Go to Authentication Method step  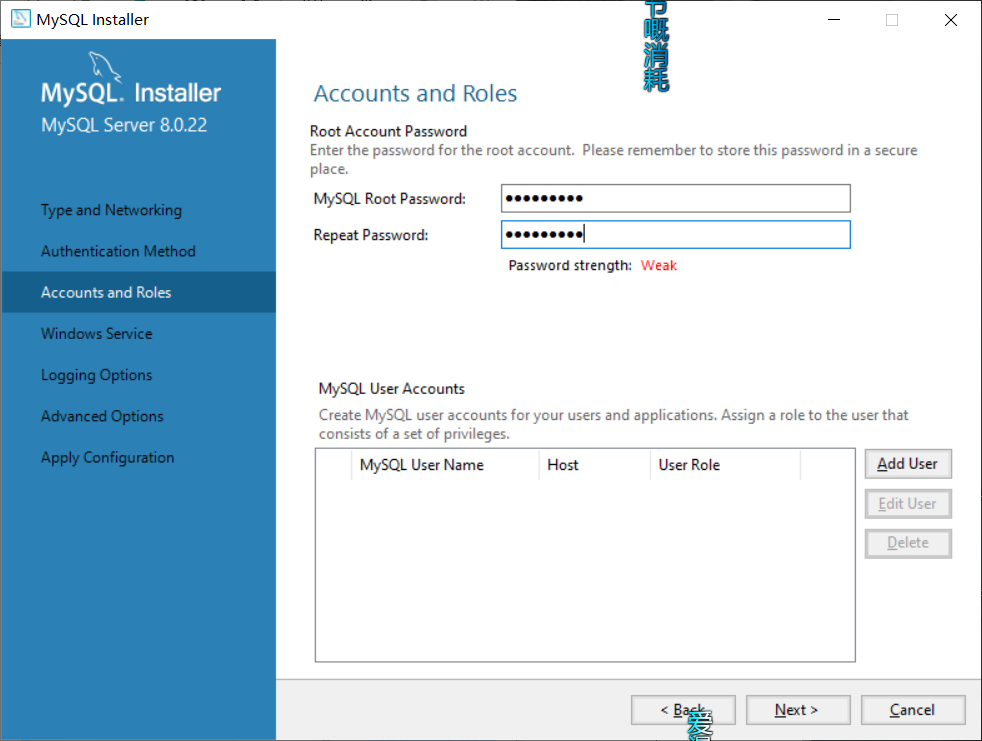pos(118,251)
